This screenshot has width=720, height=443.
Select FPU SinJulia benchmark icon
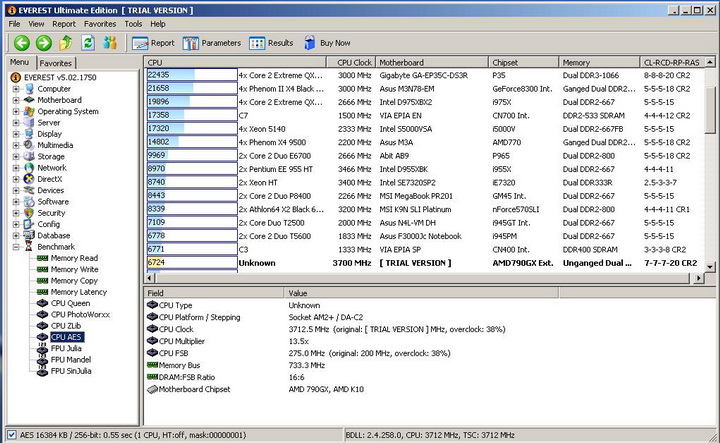point(43,371)
